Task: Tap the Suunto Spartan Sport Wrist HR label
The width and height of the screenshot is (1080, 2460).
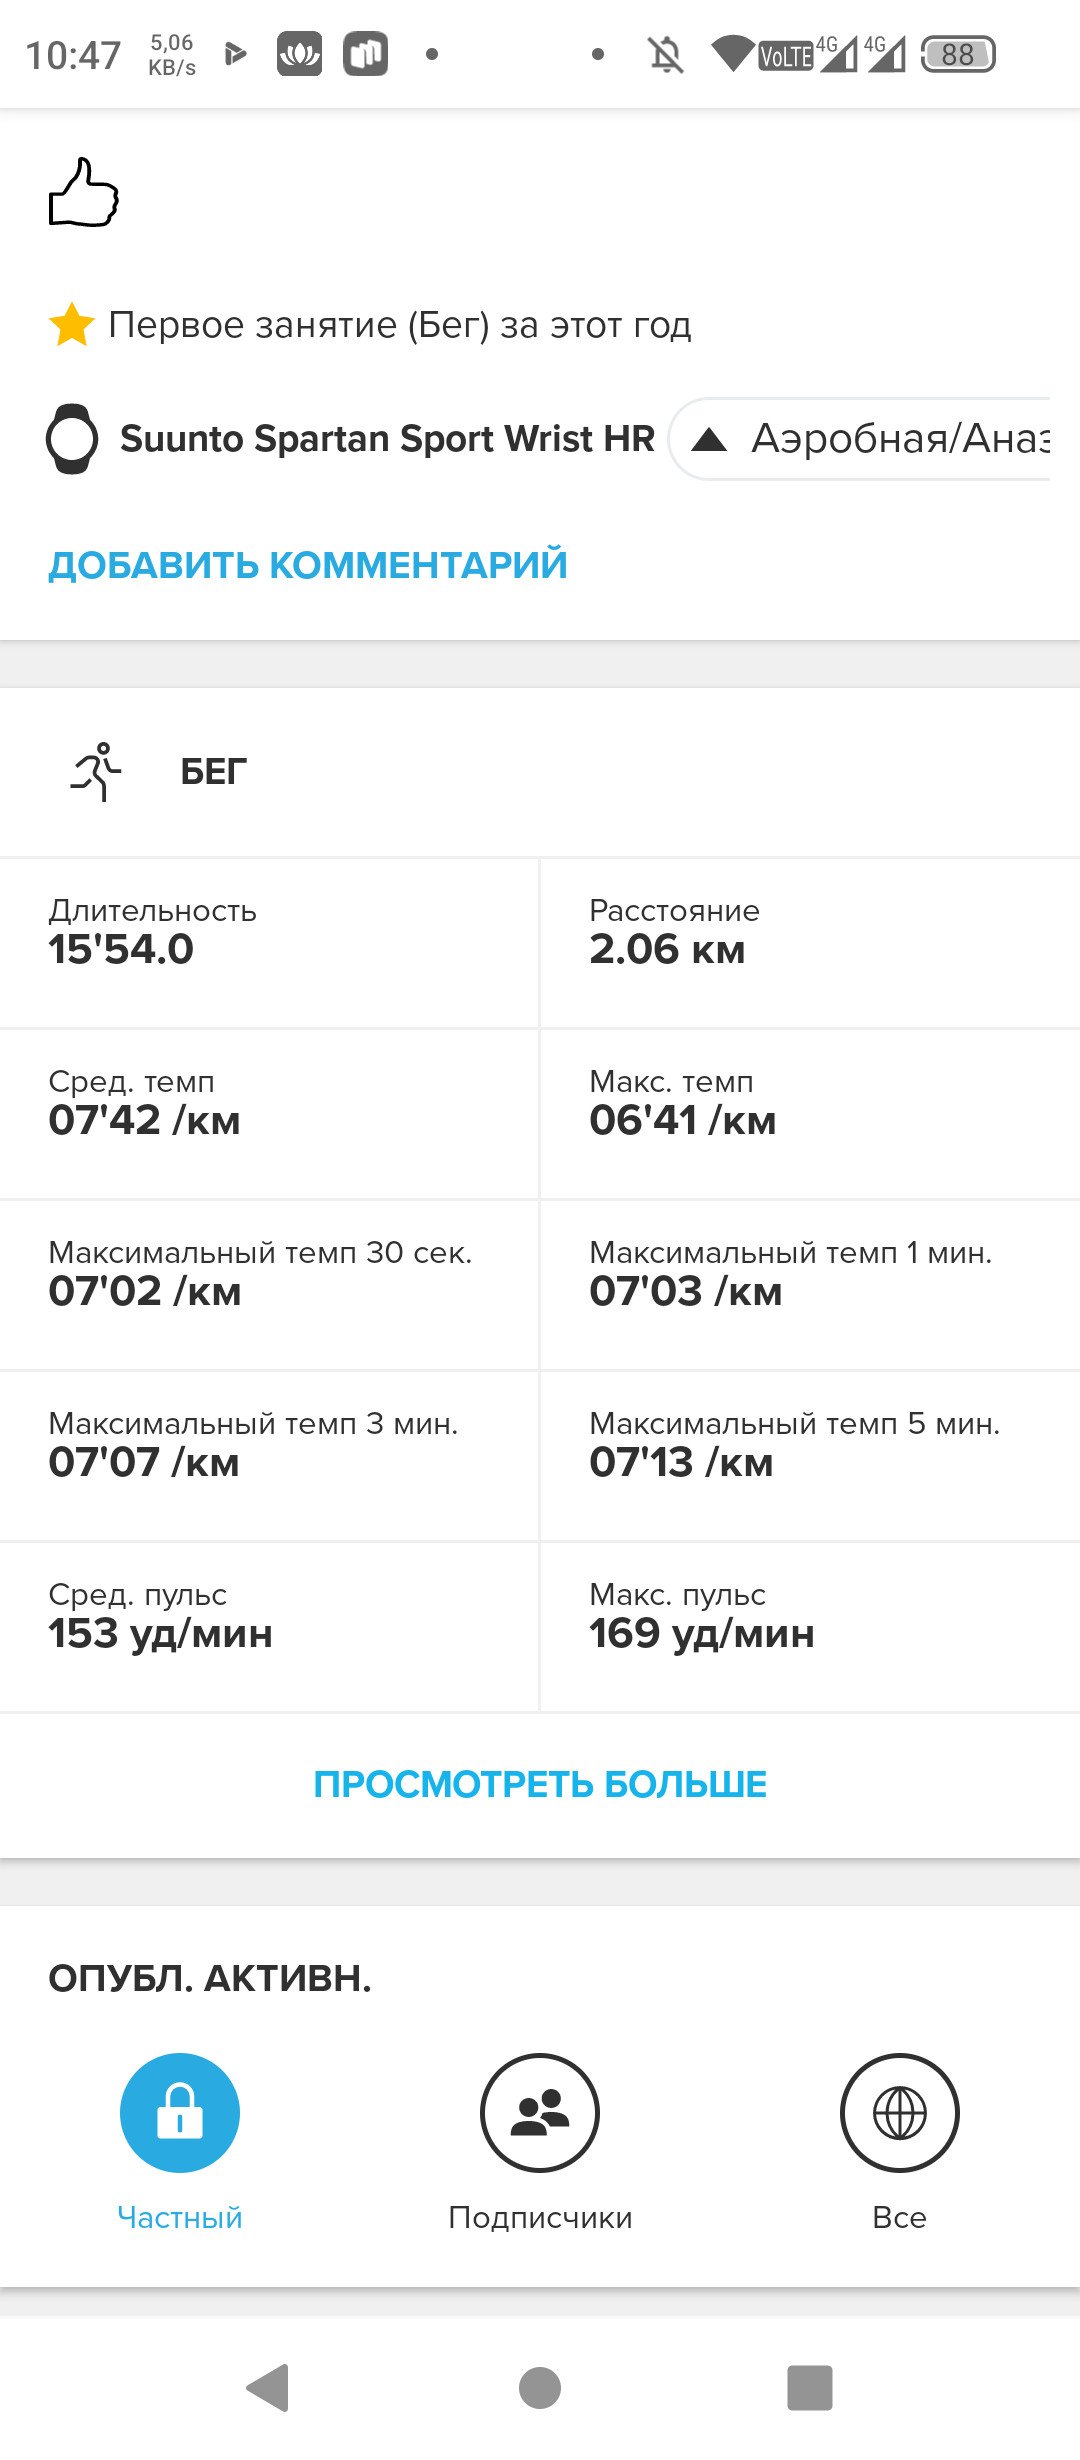Action: click(387, 439)
